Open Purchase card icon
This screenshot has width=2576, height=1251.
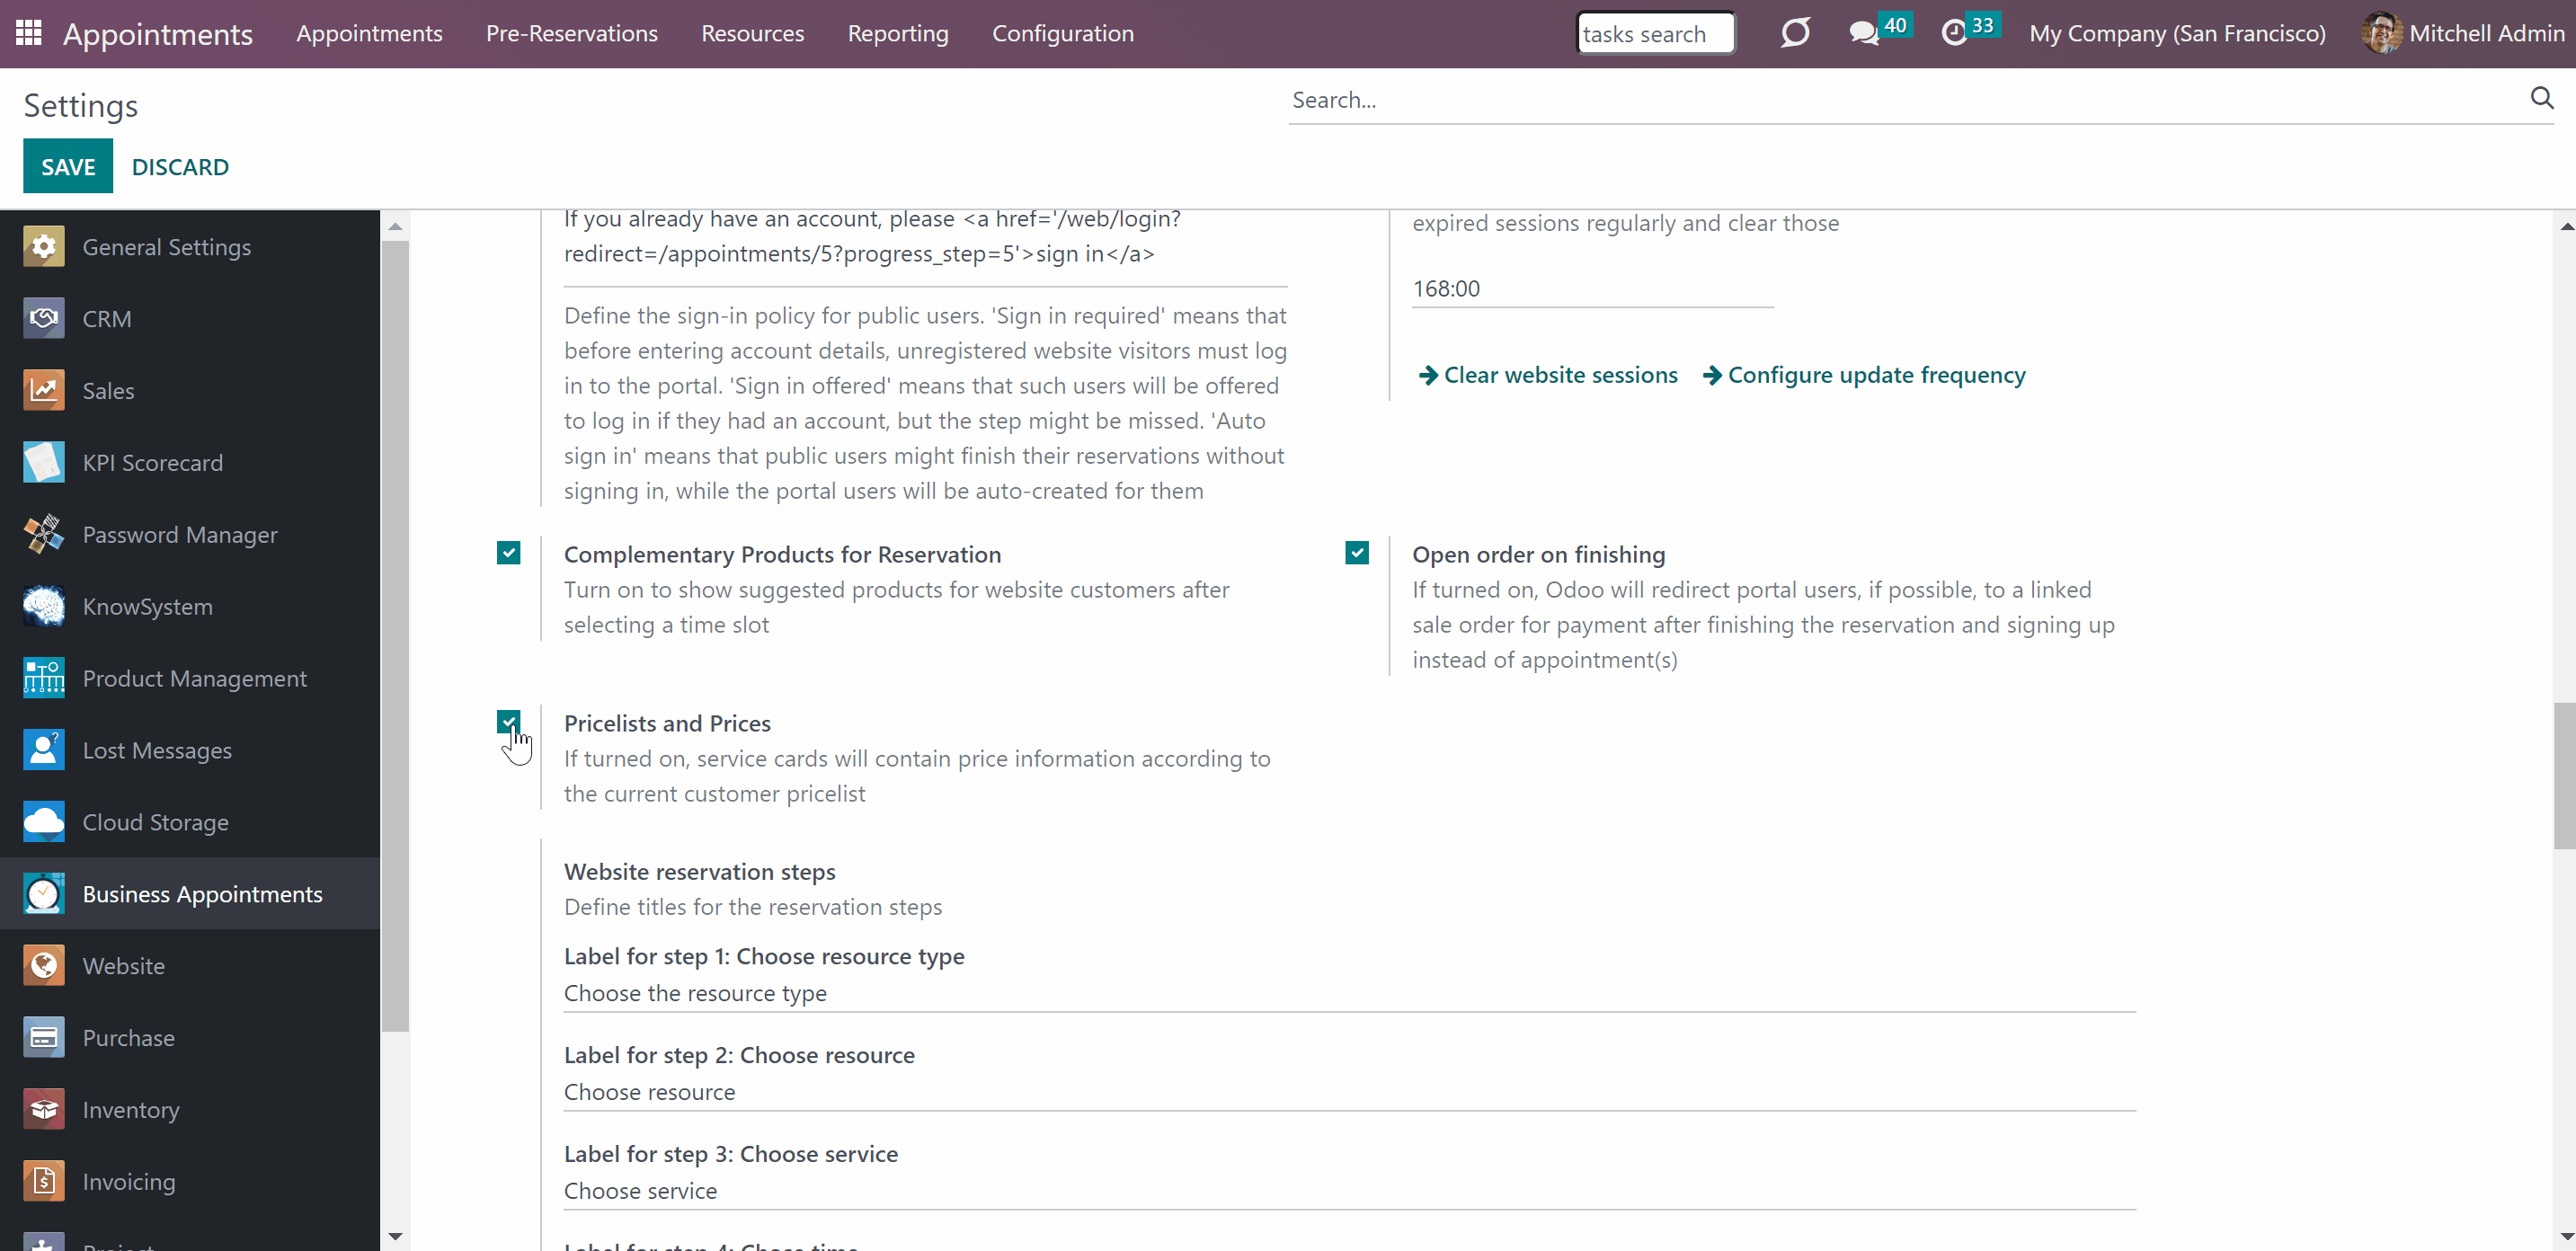pyautogui.click(x=44, y=1038)
